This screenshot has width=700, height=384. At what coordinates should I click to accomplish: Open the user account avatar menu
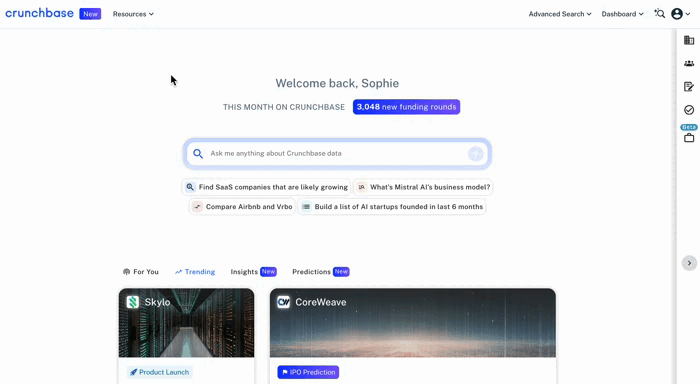click(x=680, y=14)
